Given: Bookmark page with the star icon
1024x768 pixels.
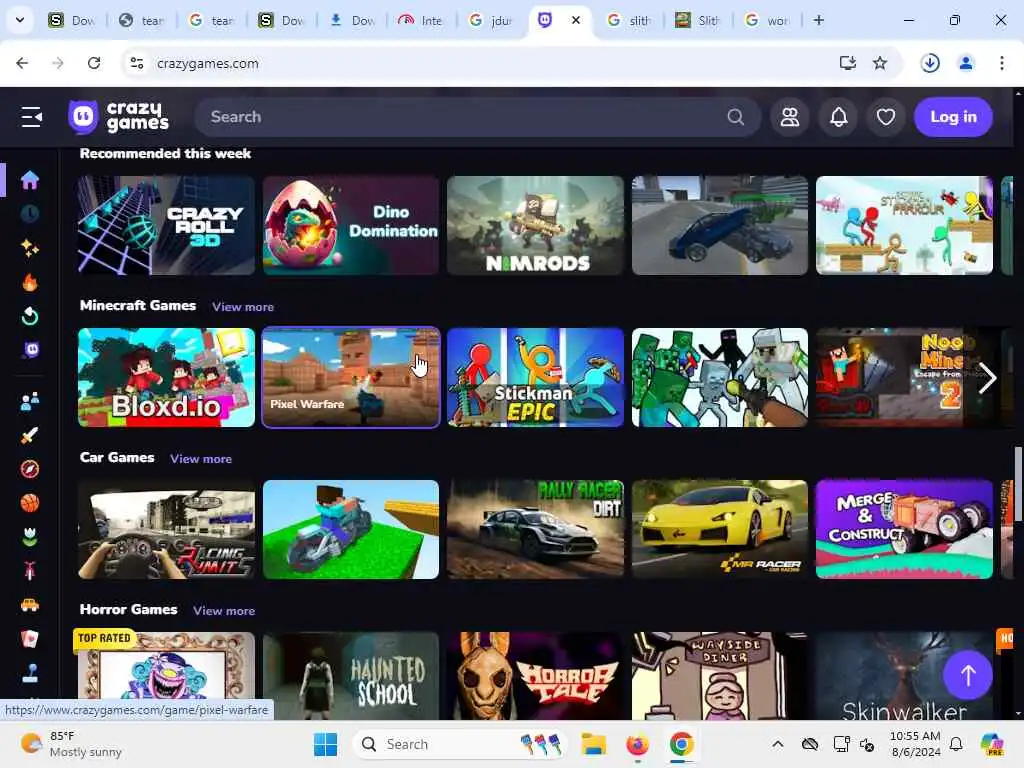Looking at the screenshot, I should point(880,63).
